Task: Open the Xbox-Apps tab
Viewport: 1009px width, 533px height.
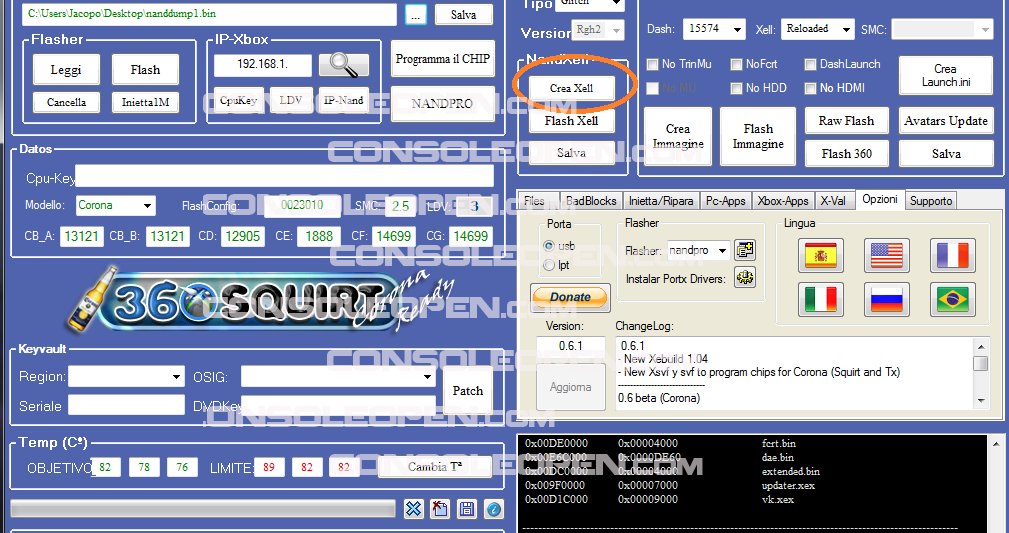Action: pos(783,201)
